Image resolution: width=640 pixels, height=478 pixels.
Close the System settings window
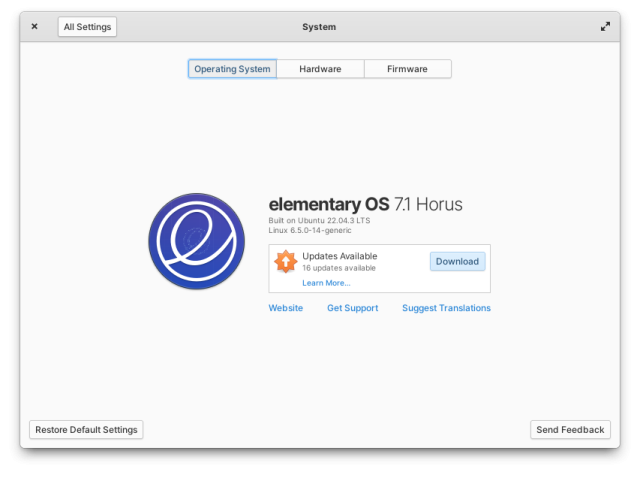pyautogui.click(x=35, y=27)
